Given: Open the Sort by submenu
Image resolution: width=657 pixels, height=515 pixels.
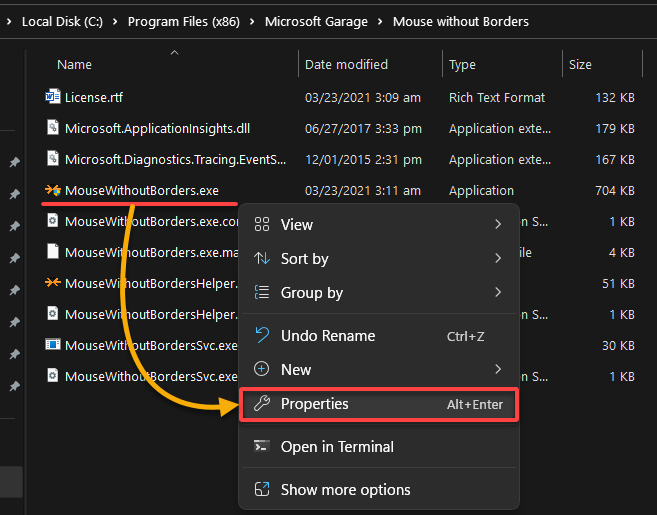Looking at the screenshot, I should coord(379,258).
